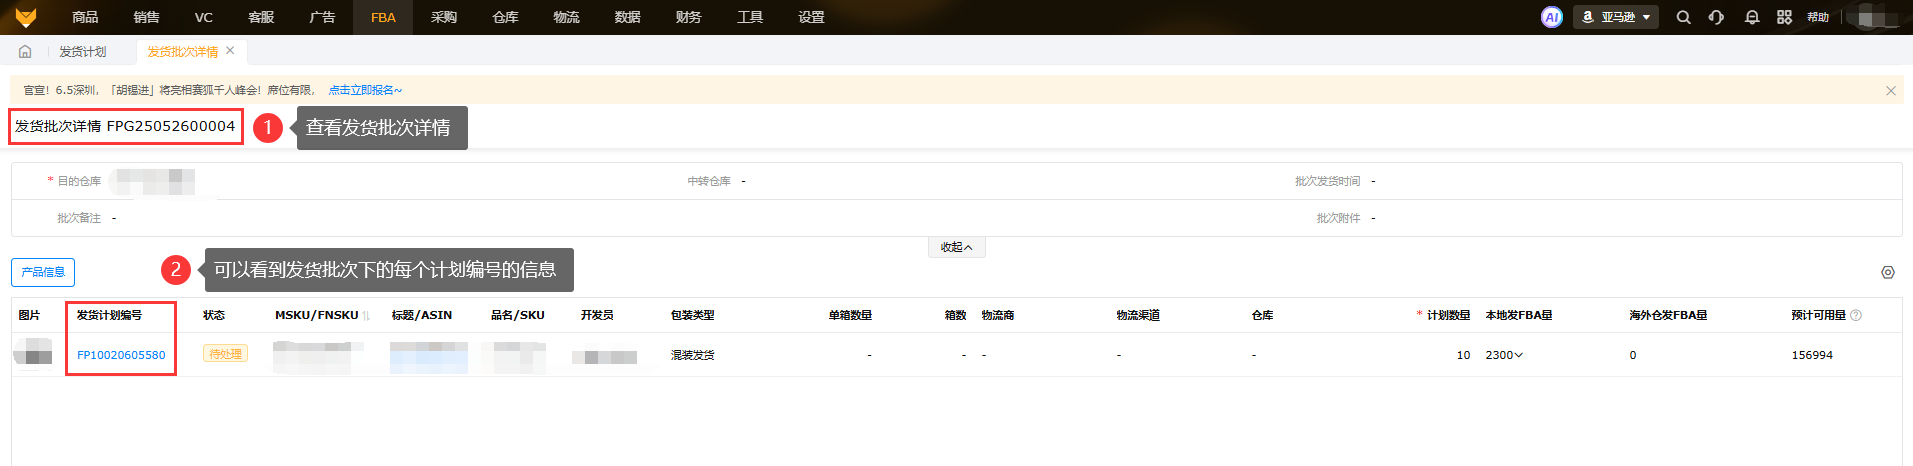Open the 工具 menu
Screen dimensions: 1913x466
(x=750, y=17)
